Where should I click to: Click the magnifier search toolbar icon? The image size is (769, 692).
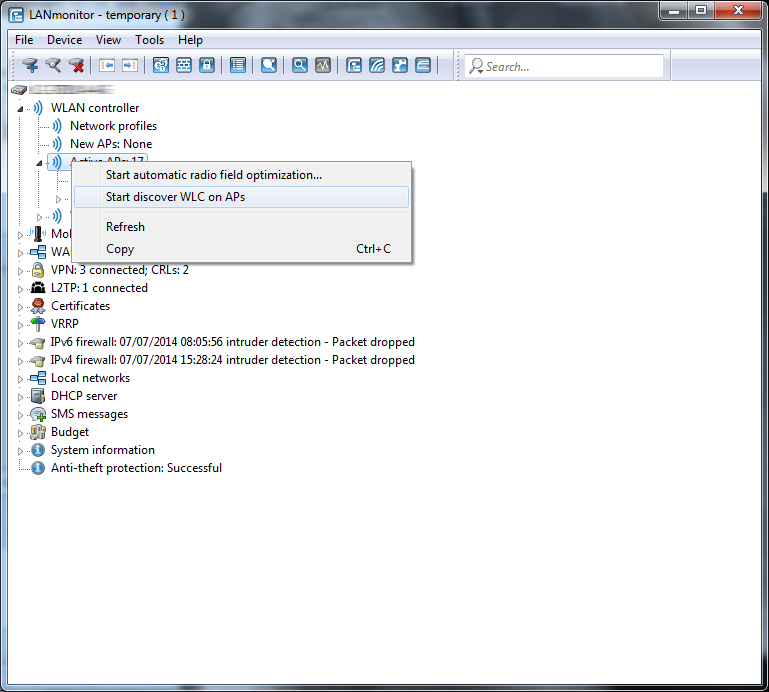(299, 66)
